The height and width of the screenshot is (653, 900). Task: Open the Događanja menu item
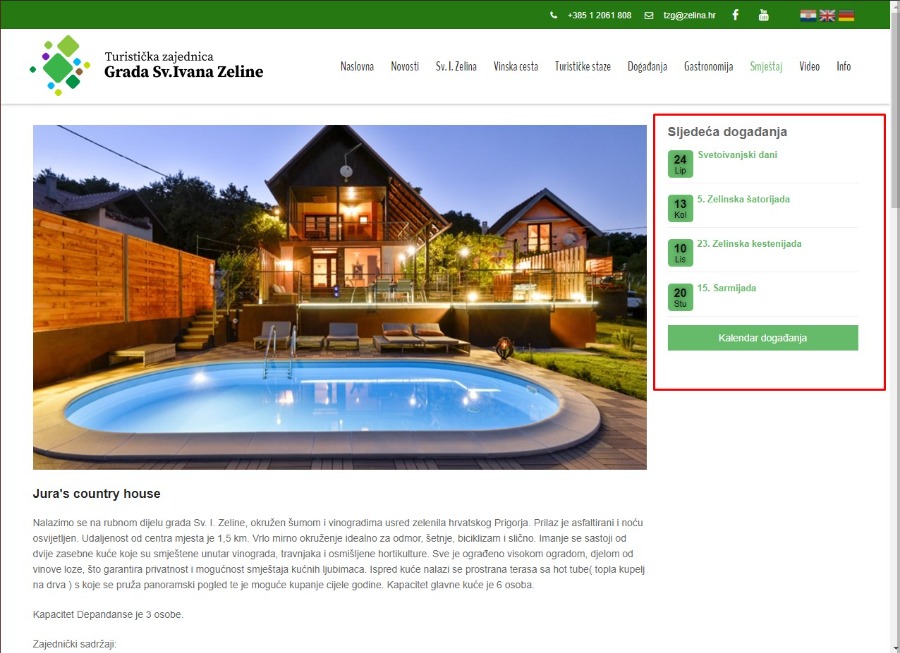647,67
